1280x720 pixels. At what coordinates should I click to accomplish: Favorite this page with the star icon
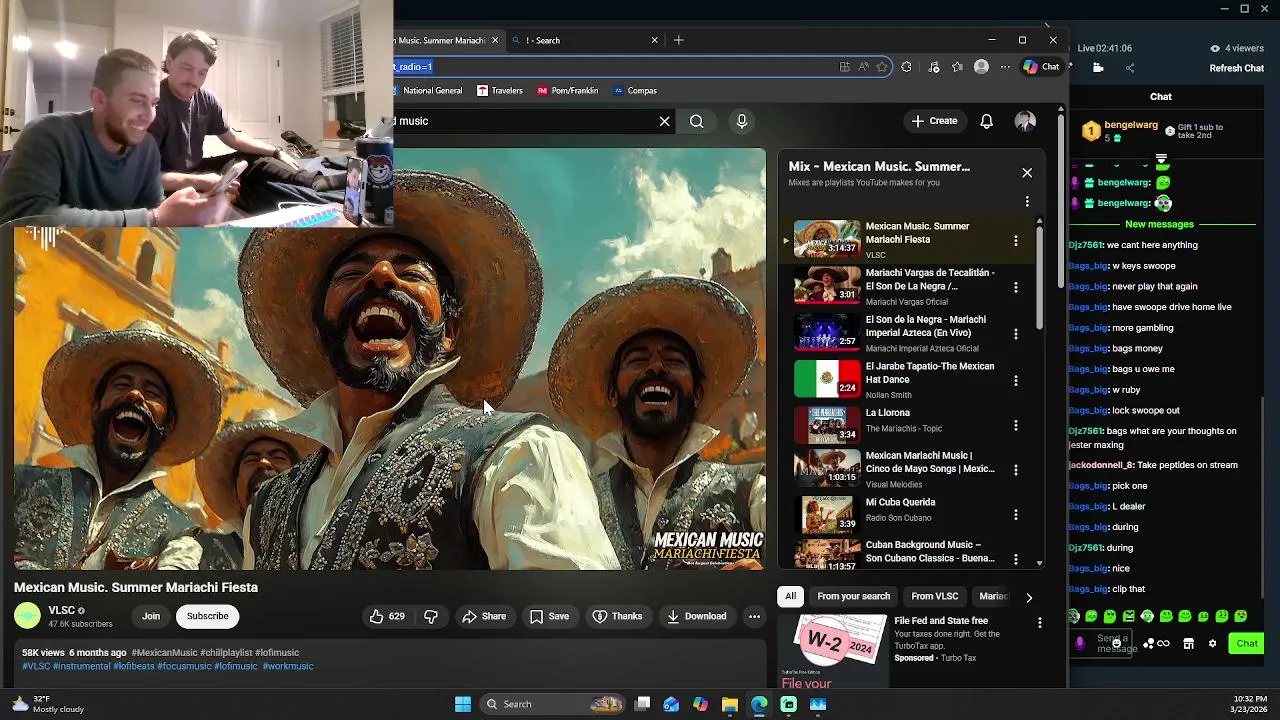pyautogui.click(x=882, y=67)
